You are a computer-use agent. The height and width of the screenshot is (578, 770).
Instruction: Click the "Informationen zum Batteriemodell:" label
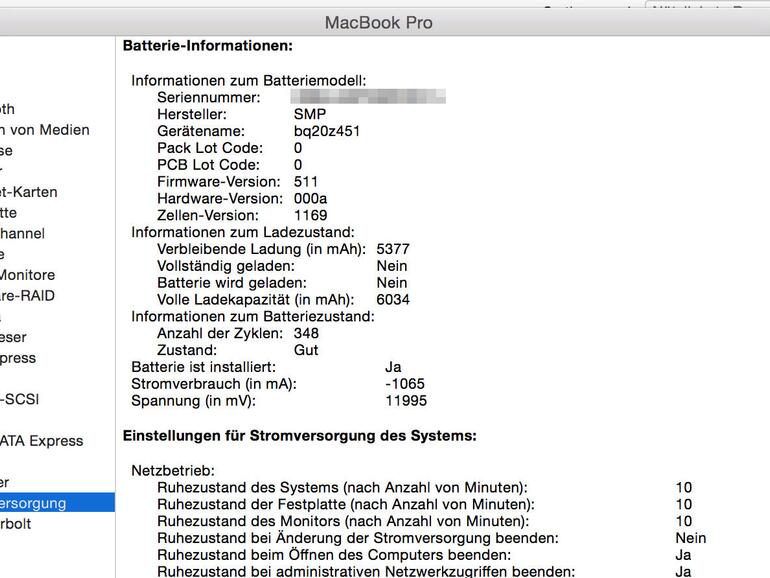pyautogui.click(x=248, y=81)
